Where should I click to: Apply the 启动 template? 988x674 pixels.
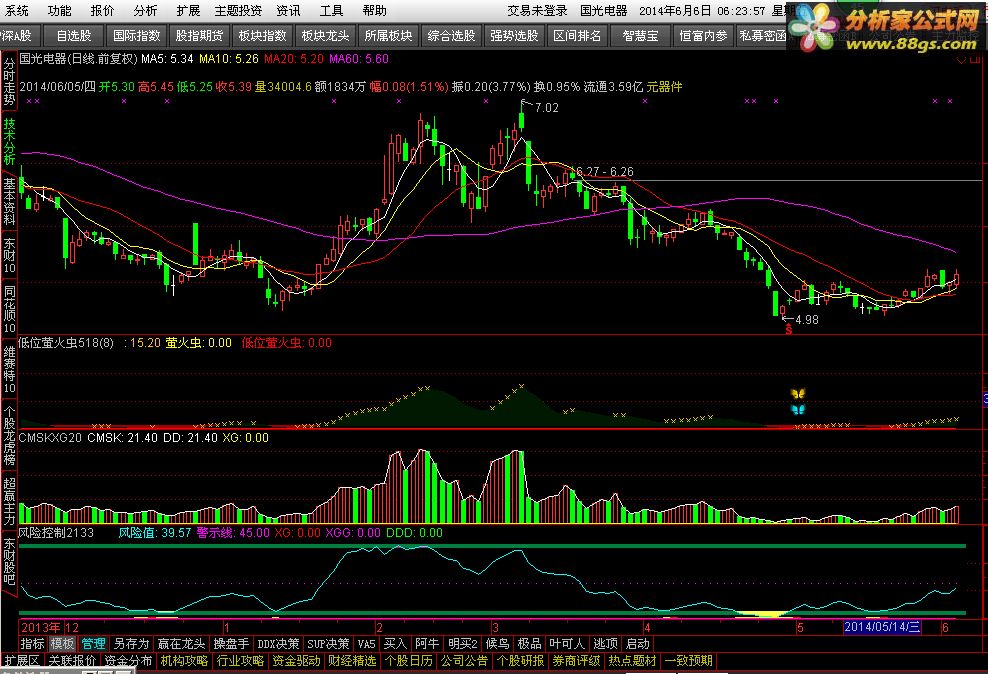click(637, 644)
